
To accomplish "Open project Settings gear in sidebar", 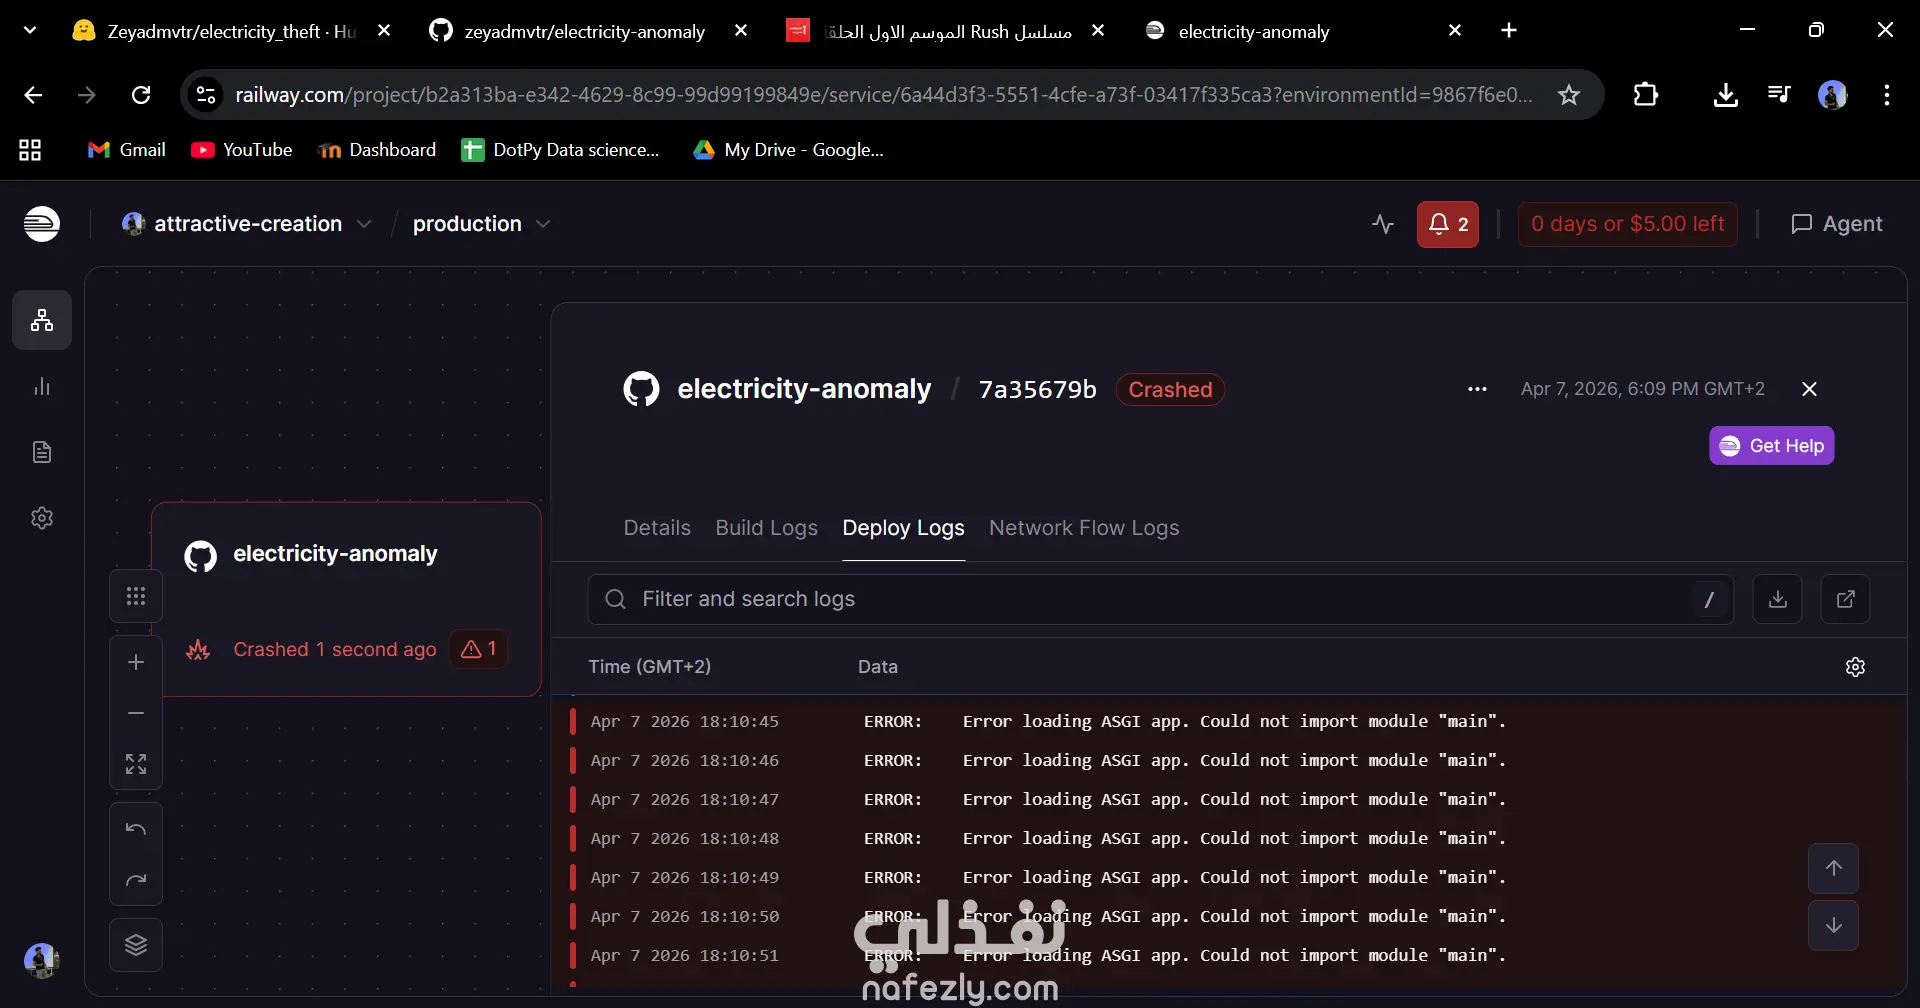I will click(x=42, y=518).
